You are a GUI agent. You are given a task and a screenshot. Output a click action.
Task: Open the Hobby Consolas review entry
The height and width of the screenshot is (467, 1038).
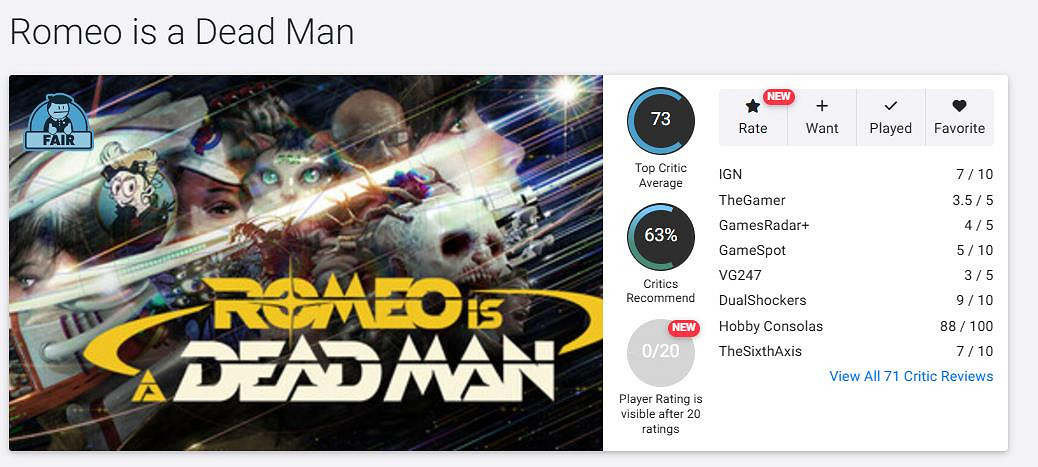click(x=770, y=326)
